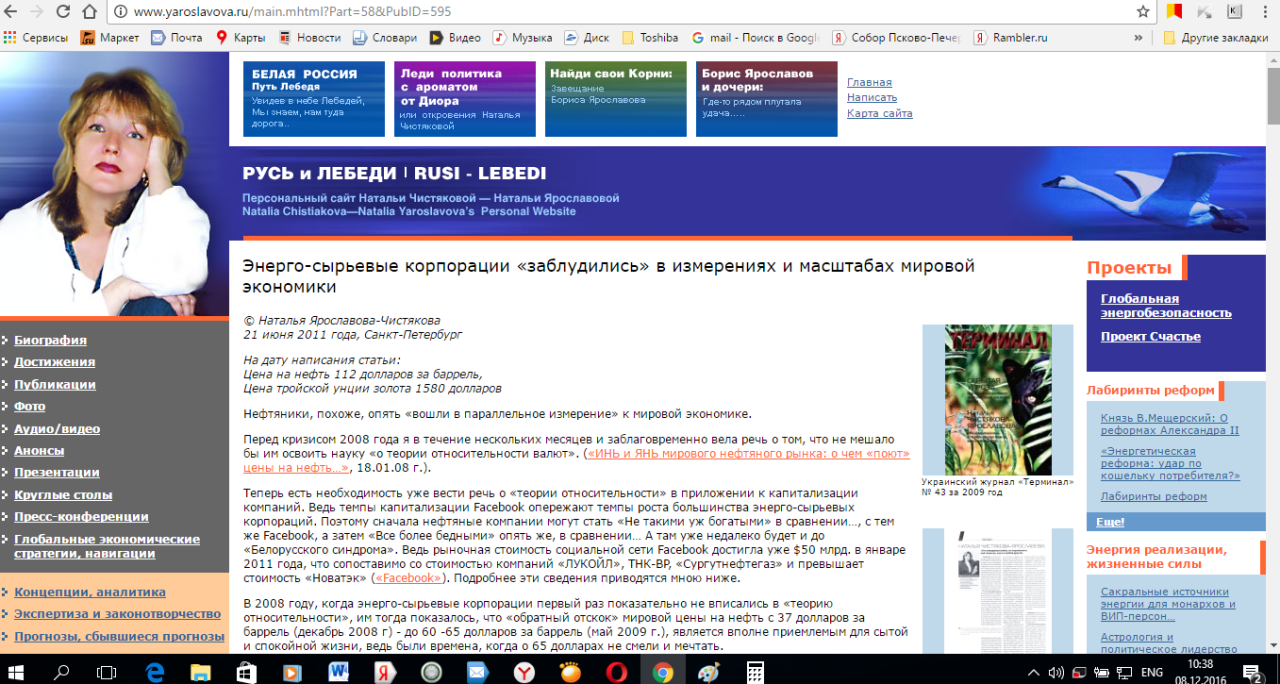Open the Аудио/видео menu item

click(x=57, y=428)
